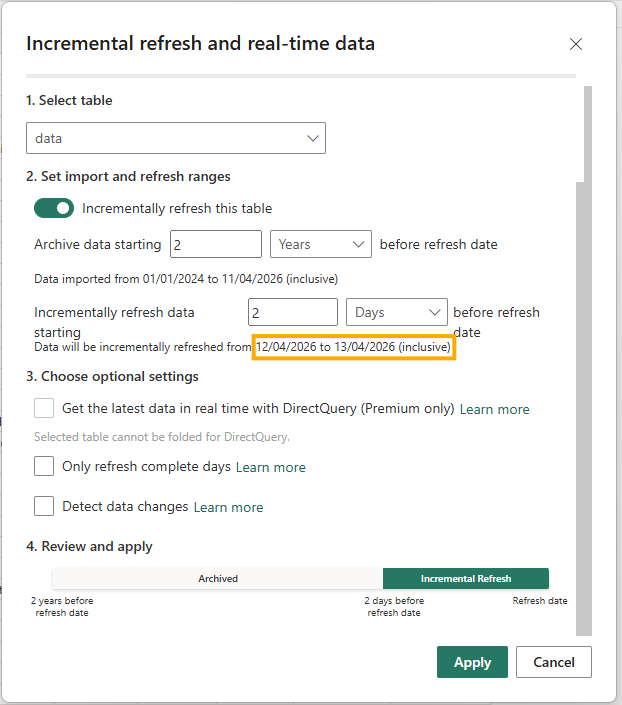Close the Incremental refresh dialog
This screenshot has width=622, height=705.
pyautogui.click(x=576, y=44)
